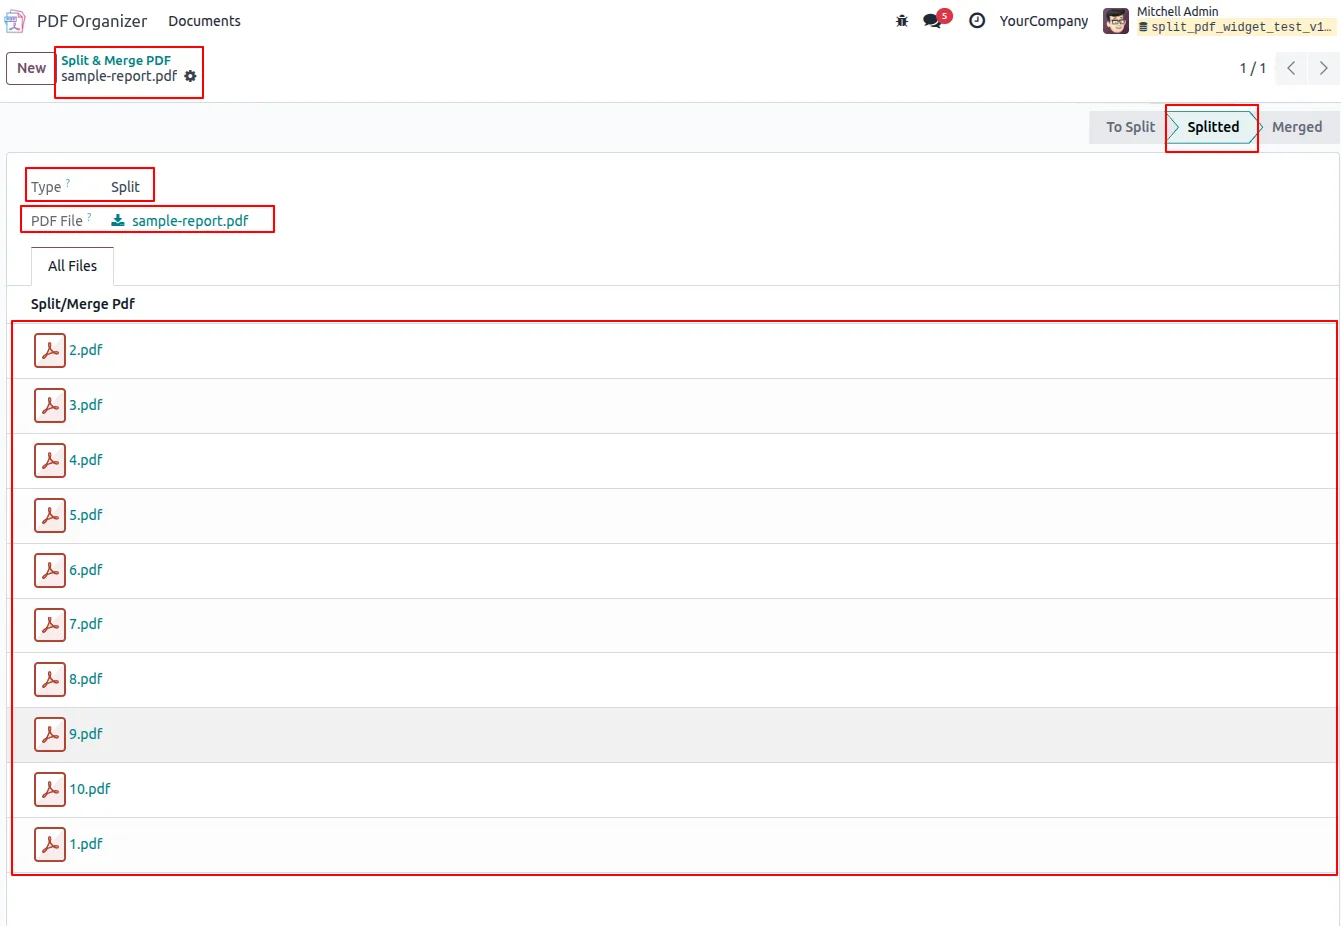The width and height of the screenshot is (1341, 926).
Task: Click the PDF icon for 7.pdf
Action: tap(50, 624)
